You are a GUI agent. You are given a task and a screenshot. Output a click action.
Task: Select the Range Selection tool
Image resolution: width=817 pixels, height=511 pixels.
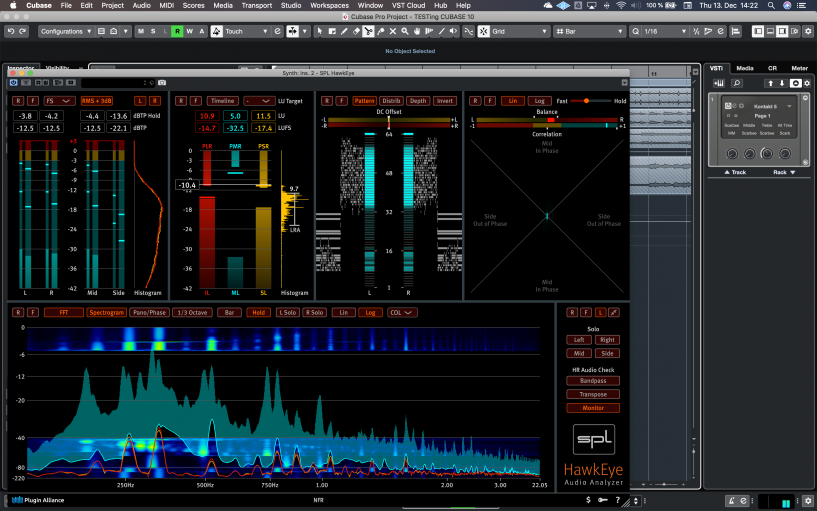[x=332, y=31]
